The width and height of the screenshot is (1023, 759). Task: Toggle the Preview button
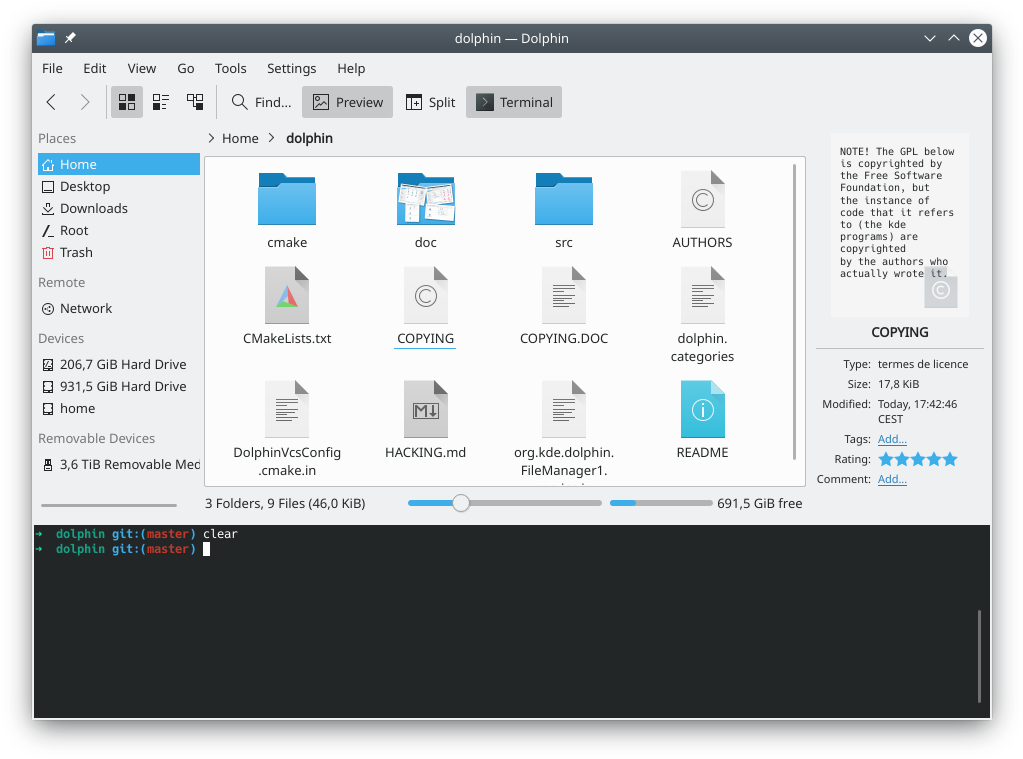348,102
